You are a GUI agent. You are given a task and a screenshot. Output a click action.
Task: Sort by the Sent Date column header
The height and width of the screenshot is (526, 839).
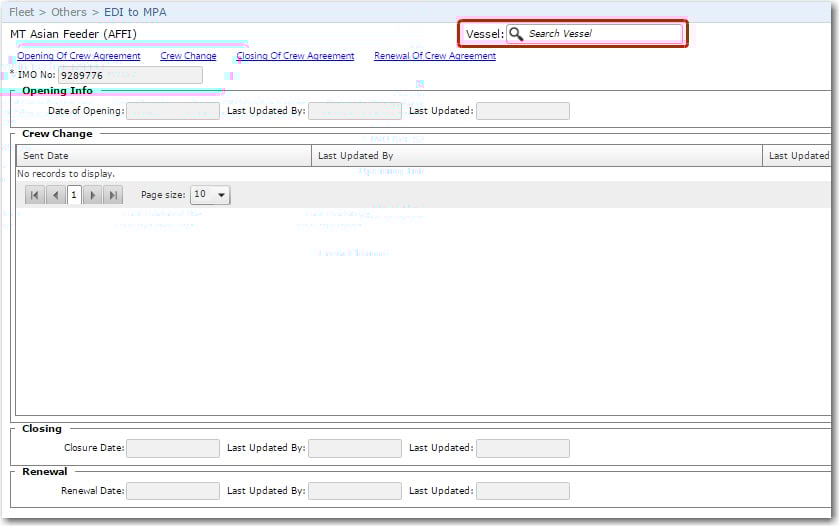coord(46,156)
